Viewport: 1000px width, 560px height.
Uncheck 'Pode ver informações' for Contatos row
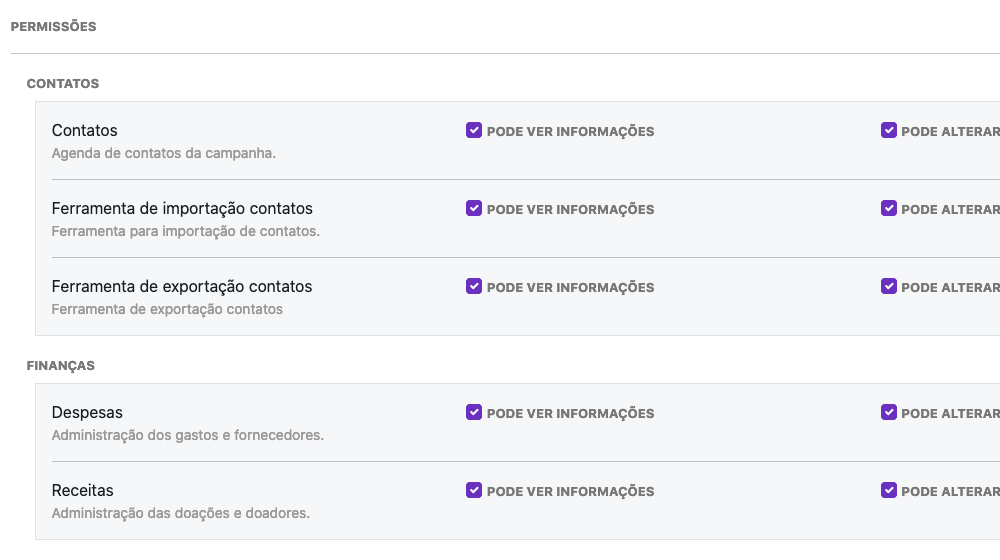474,130
